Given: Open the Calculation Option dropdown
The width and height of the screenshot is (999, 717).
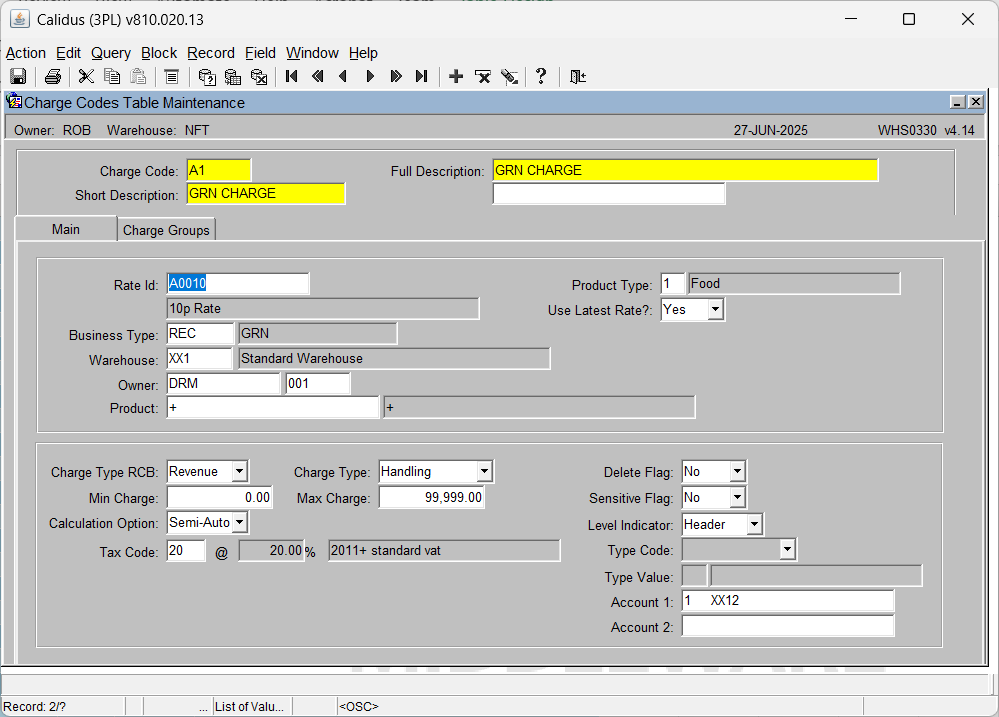Looking at the screenshot, I should [239, 523].
